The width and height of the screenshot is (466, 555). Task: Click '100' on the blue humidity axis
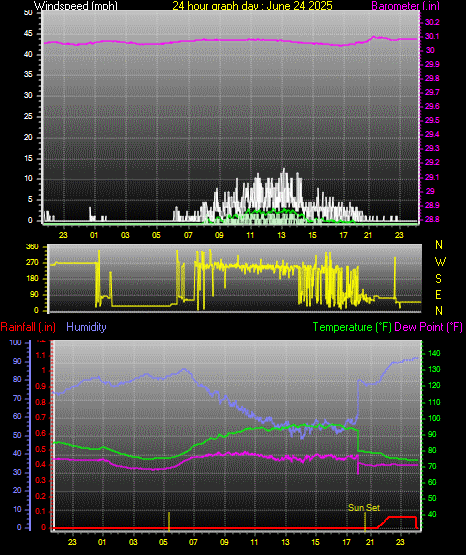pos(16,342)
